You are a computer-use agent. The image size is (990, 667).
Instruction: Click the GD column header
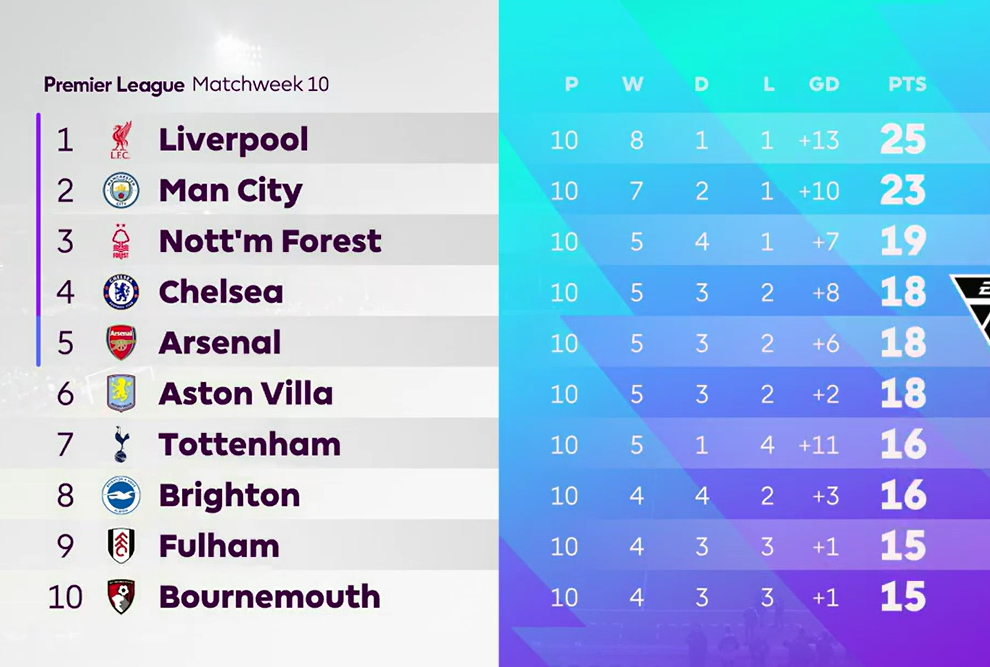tap(824, 84)
